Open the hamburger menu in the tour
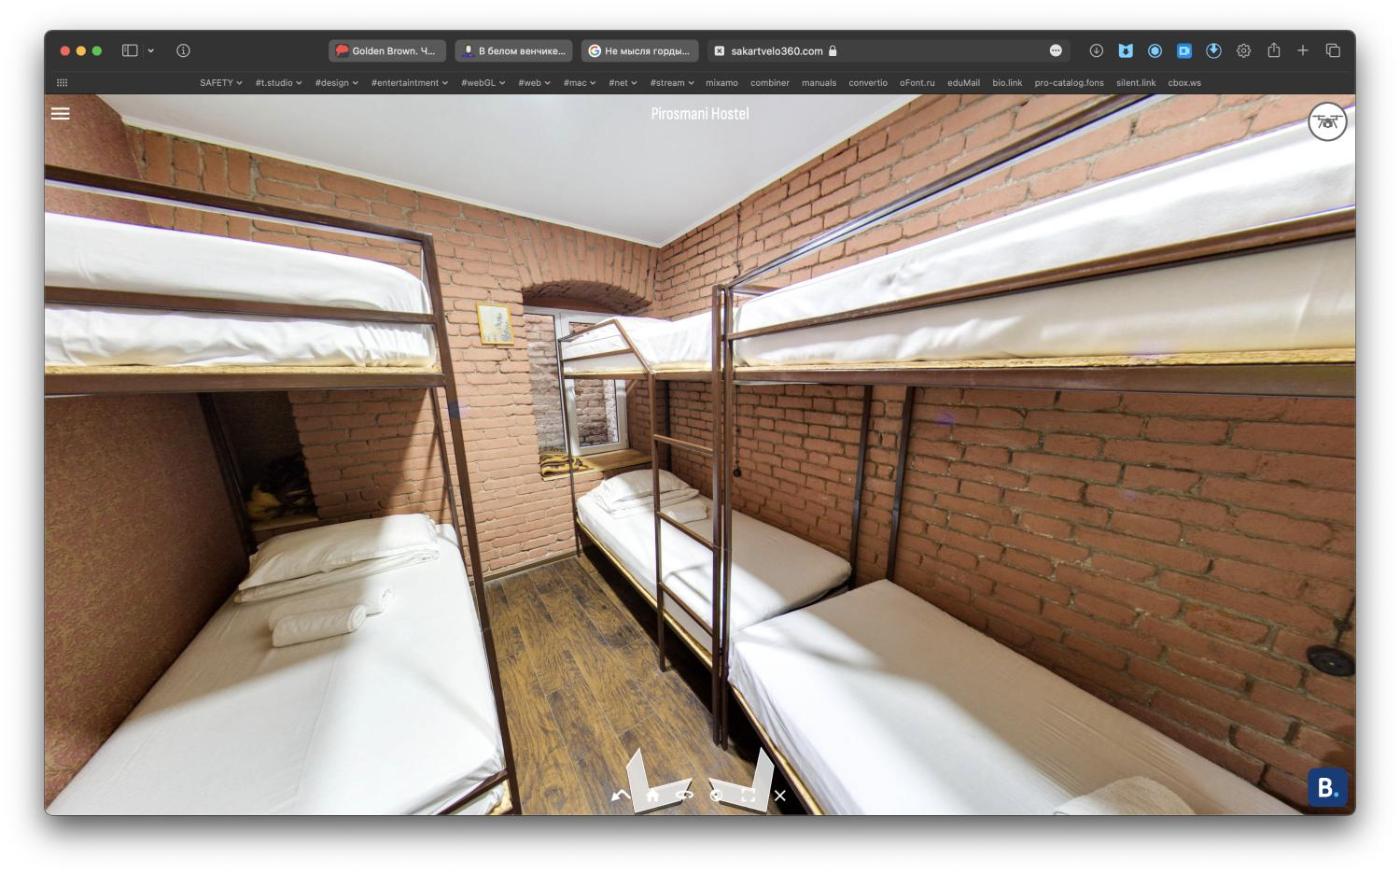 (x=60, y=114)
